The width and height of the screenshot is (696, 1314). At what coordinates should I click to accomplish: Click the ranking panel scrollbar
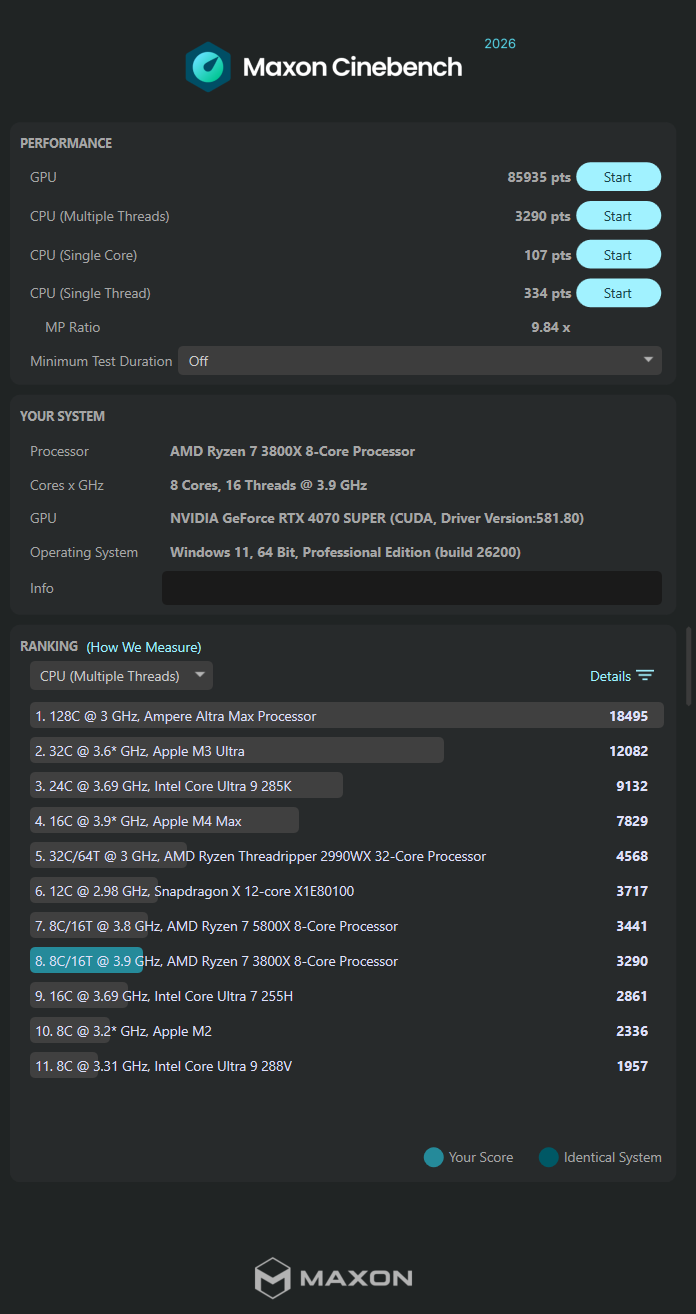click(x=688, y=667)
